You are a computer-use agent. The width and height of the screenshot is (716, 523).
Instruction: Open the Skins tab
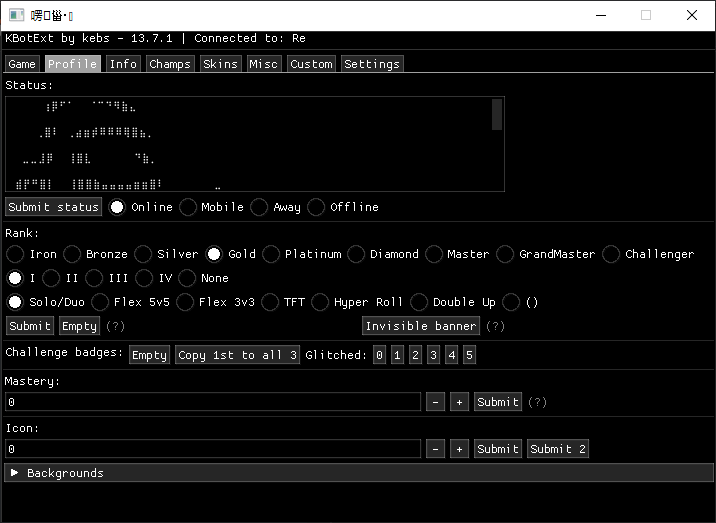[221, 64]
